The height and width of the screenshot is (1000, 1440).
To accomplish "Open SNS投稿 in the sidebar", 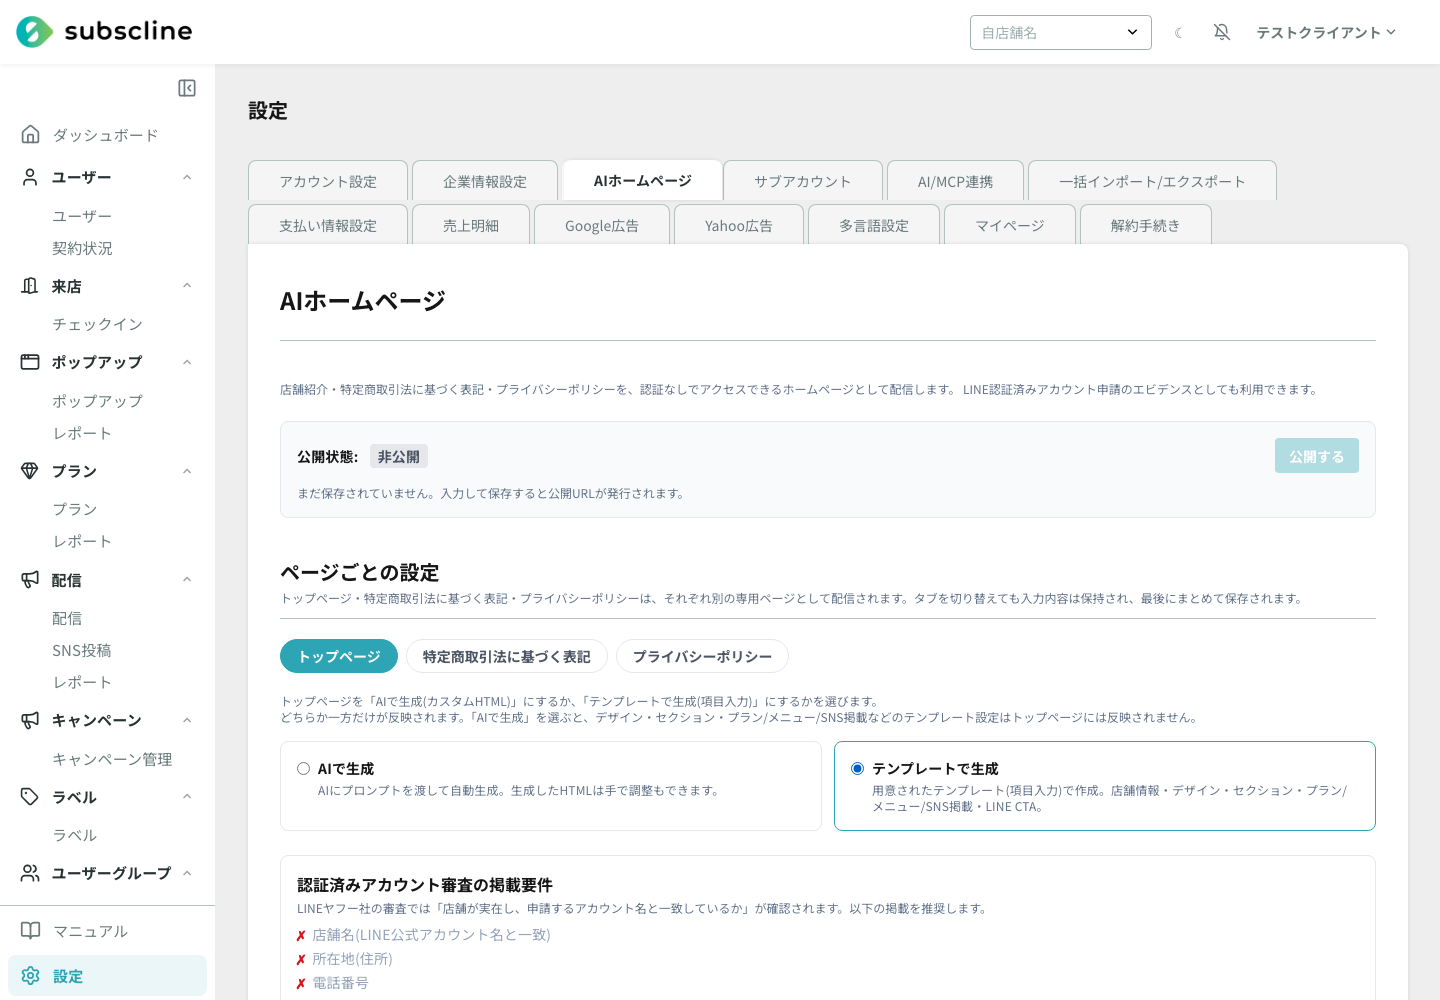I will pyautogui.click(x=81, y=650).
